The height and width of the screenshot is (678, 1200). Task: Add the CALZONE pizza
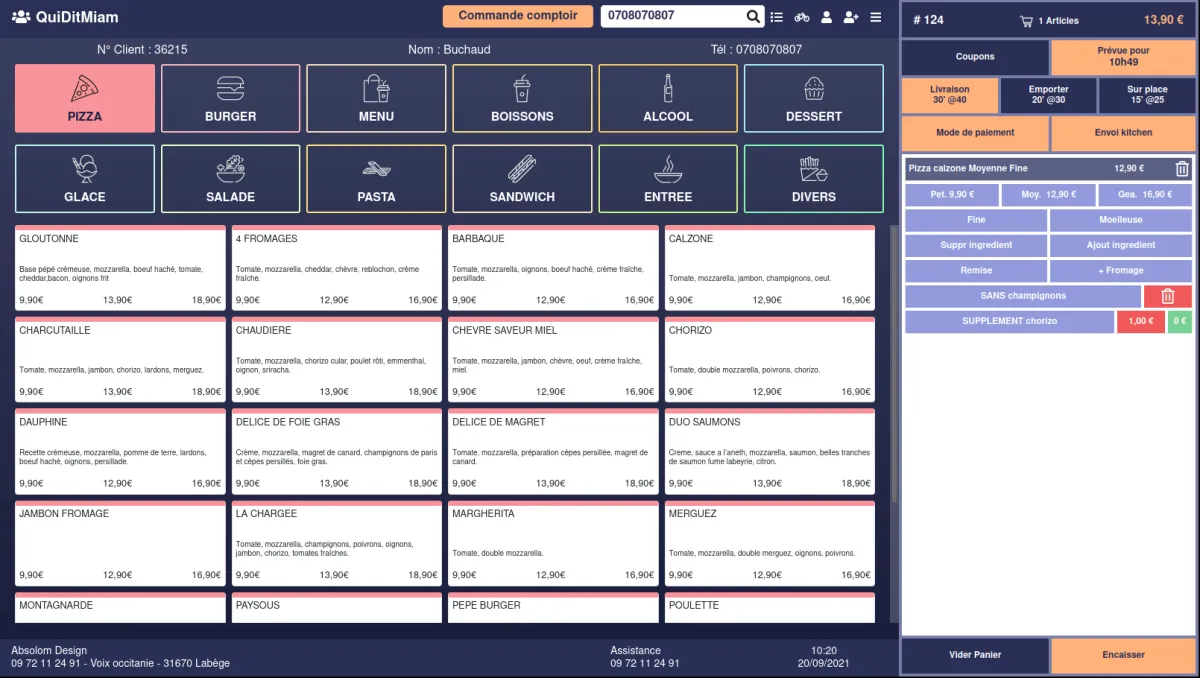[770, 268]
